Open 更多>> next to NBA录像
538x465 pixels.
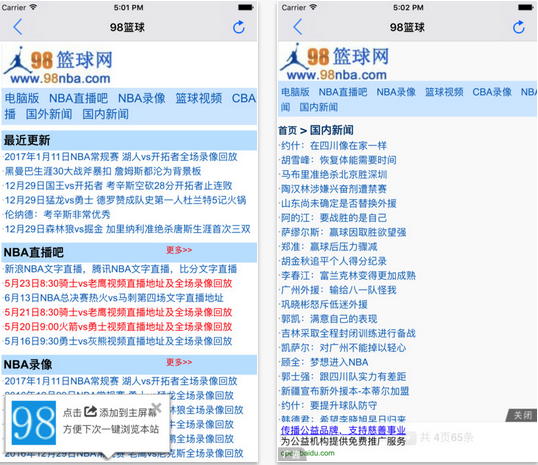click(x=179, y=362)
